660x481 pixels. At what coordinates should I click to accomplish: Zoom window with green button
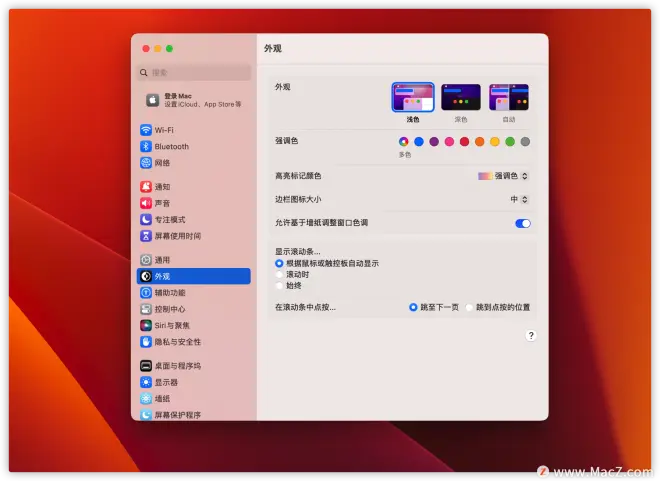click(x=170, y=49)
